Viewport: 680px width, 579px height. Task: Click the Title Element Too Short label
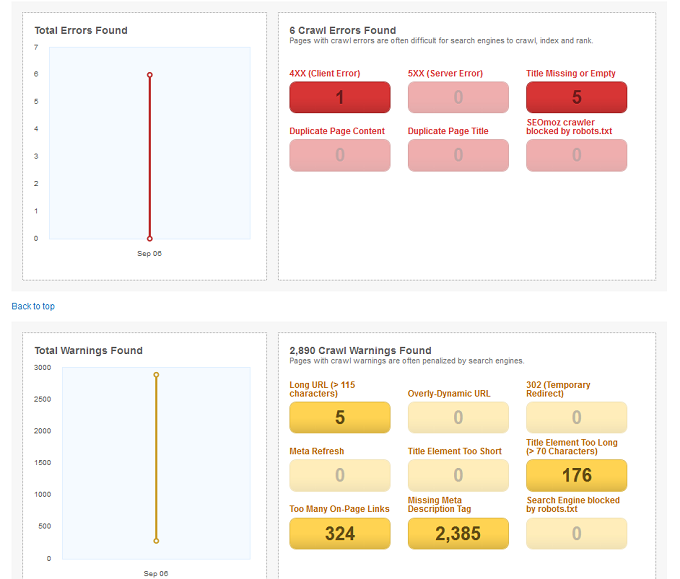click(x=454, y=451)
